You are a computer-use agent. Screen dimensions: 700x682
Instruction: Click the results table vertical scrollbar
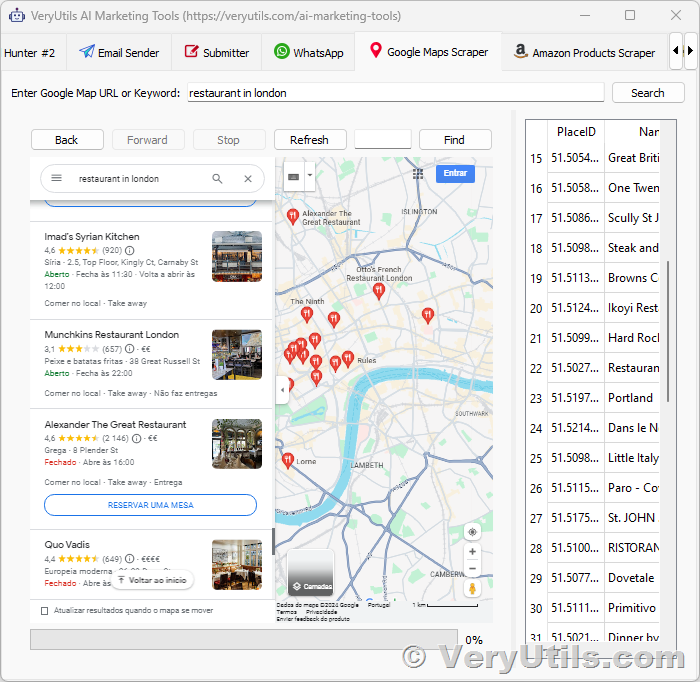(x=668, y=331)
